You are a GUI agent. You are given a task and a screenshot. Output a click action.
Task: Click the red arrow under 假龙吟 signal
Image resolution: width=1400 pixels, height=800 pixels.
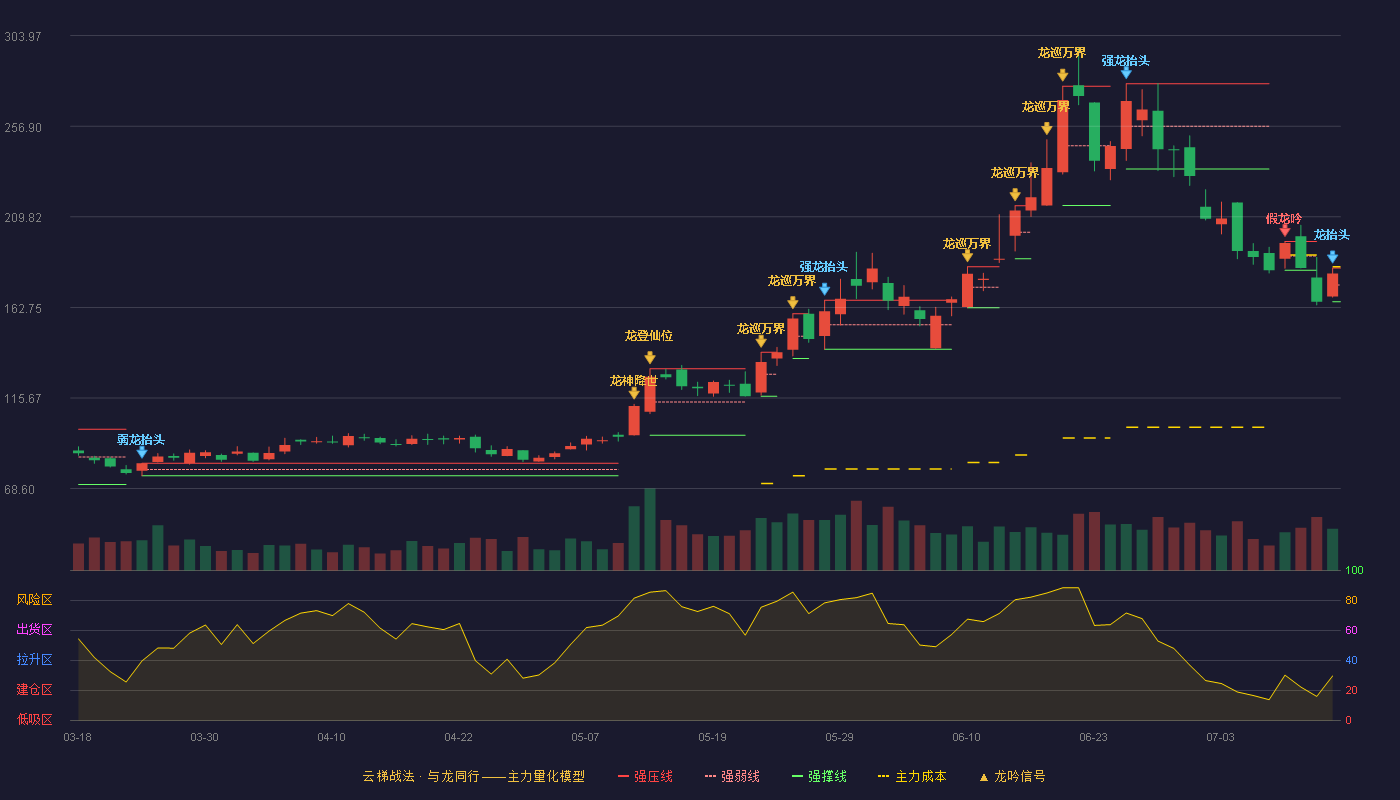click(x=1285, y=230)
